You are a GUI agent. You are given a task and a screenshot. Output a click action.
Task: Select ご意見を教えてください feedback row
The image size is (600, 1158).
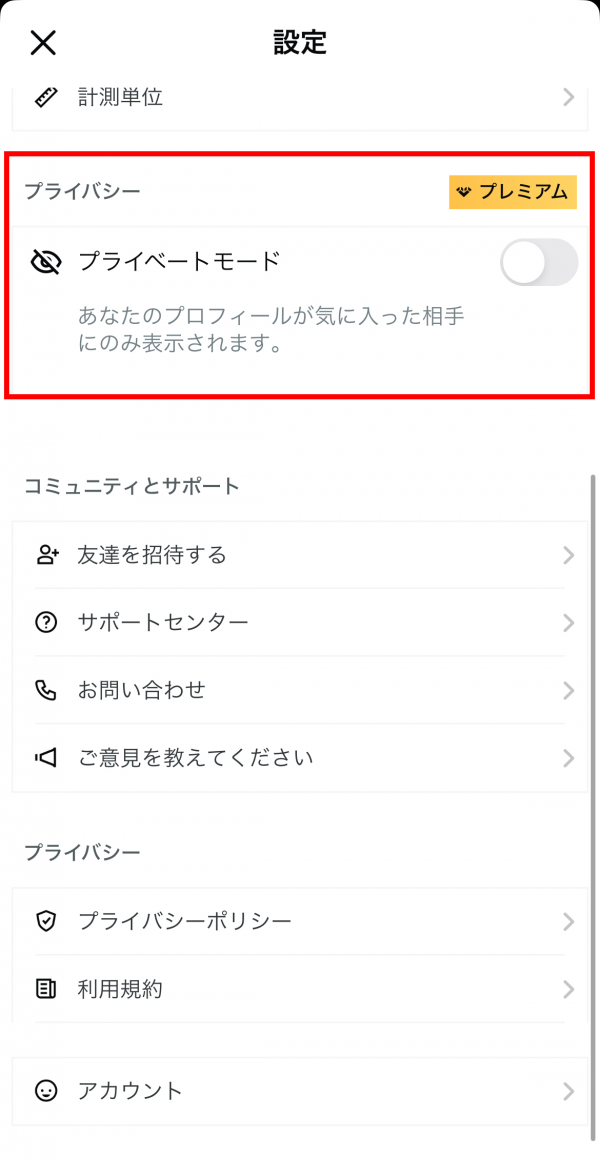196,758
